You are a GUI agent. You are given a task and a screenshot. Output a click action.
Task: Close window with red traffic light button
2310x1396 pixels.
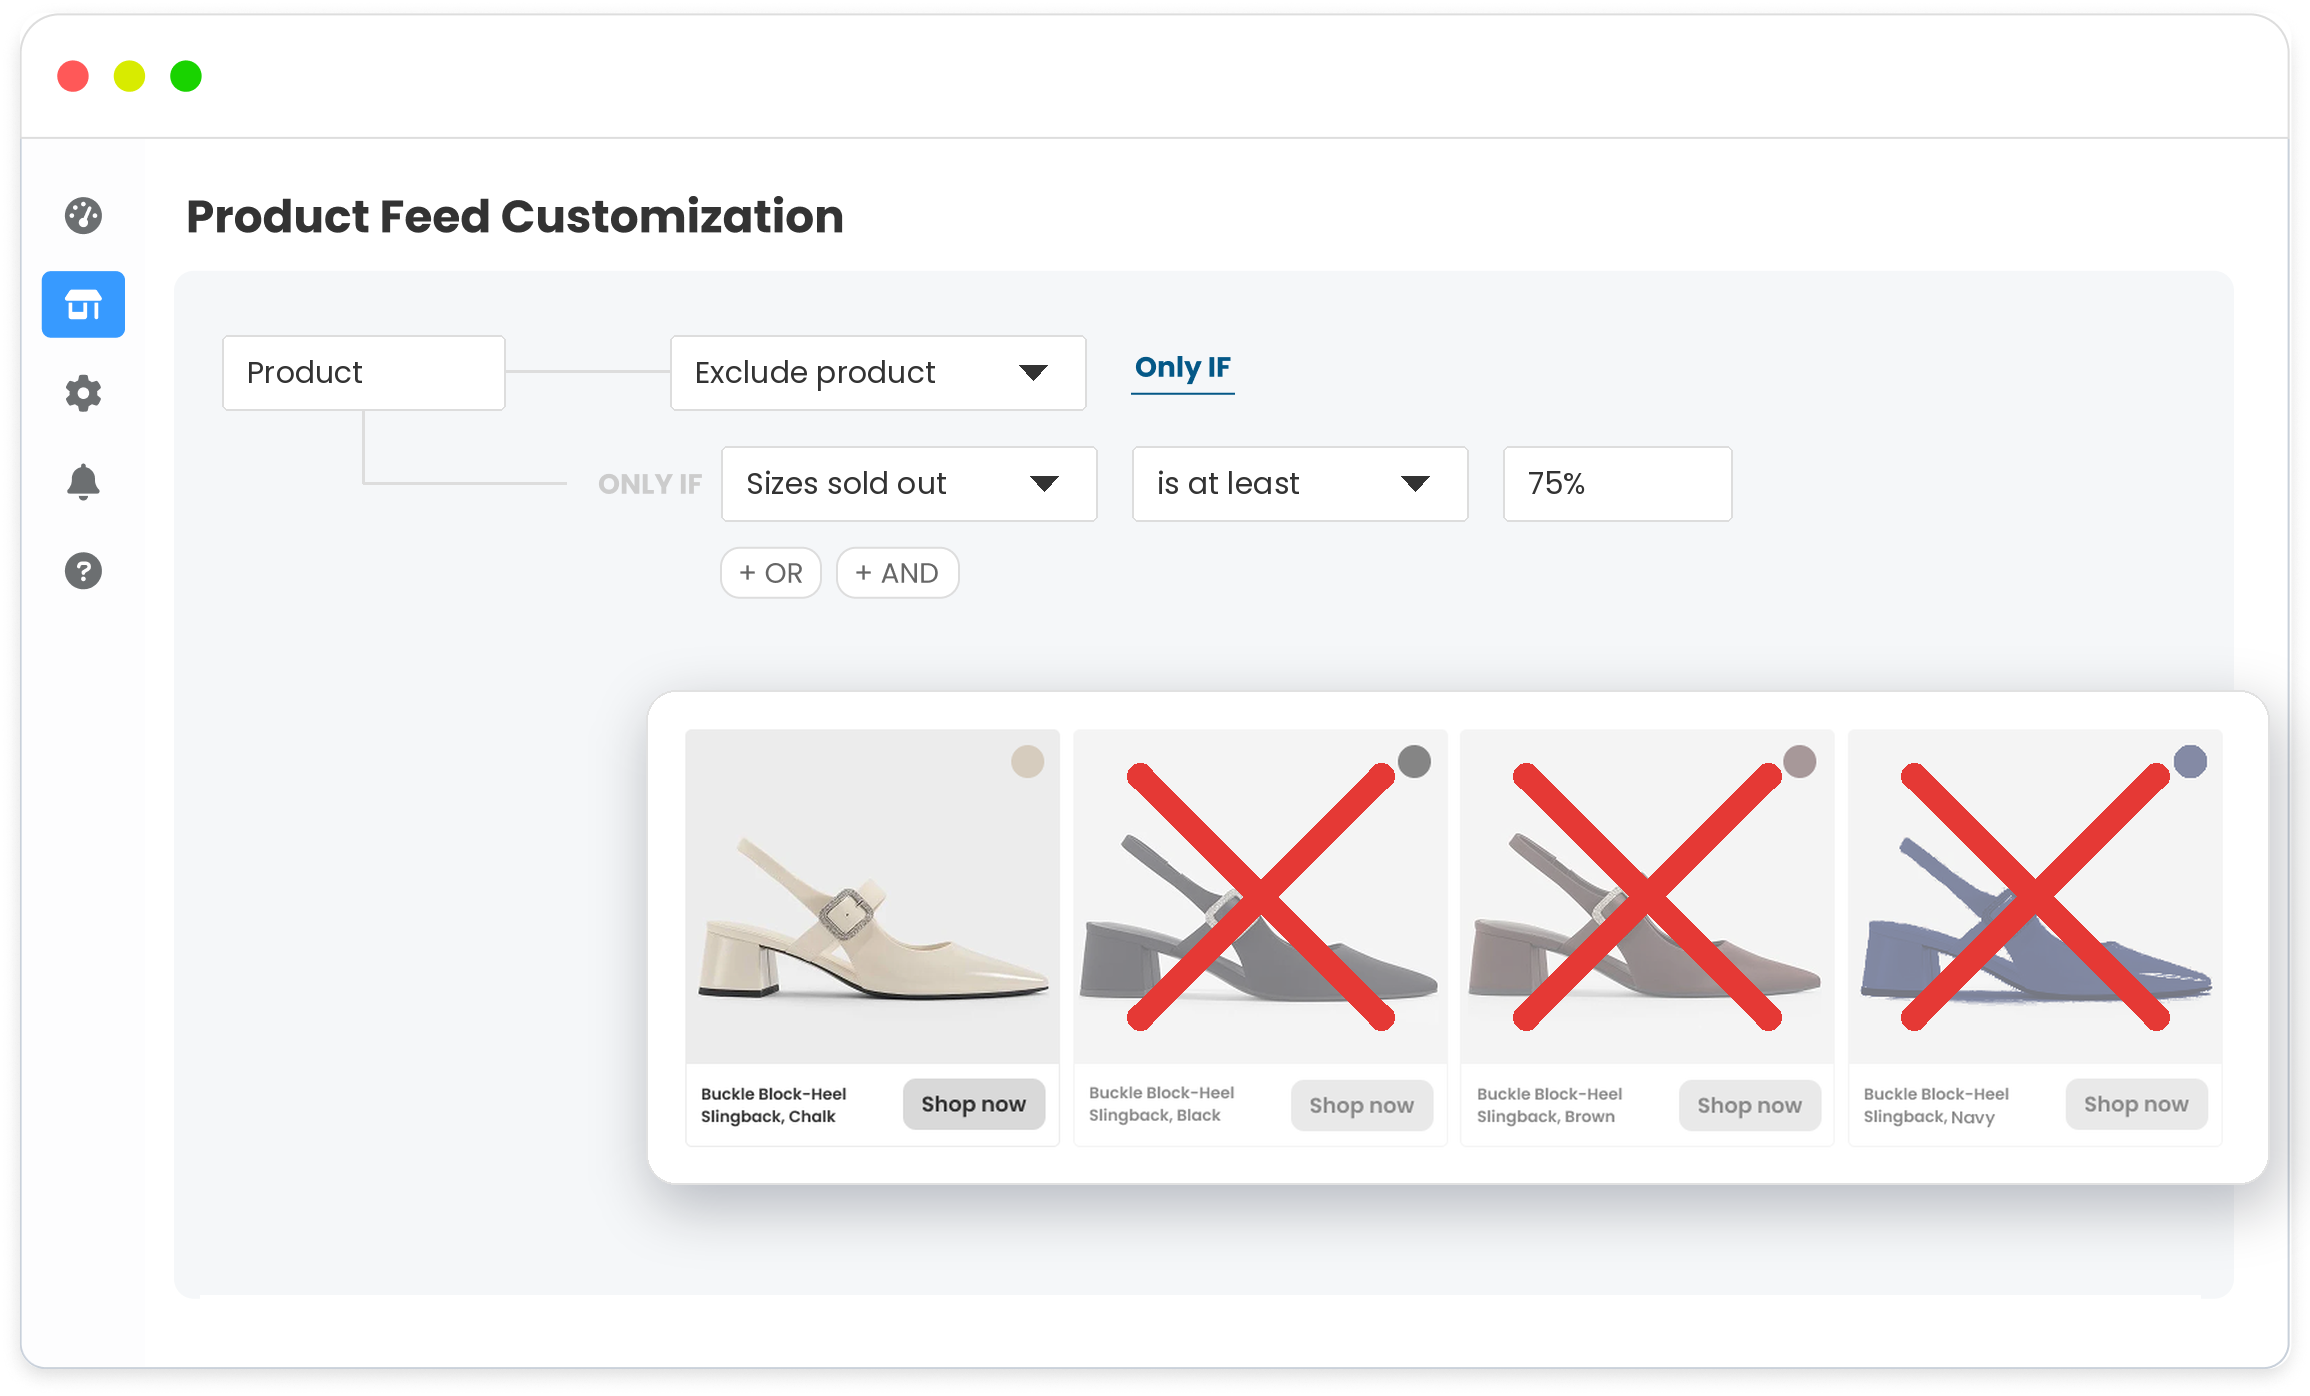click(73, 76)
